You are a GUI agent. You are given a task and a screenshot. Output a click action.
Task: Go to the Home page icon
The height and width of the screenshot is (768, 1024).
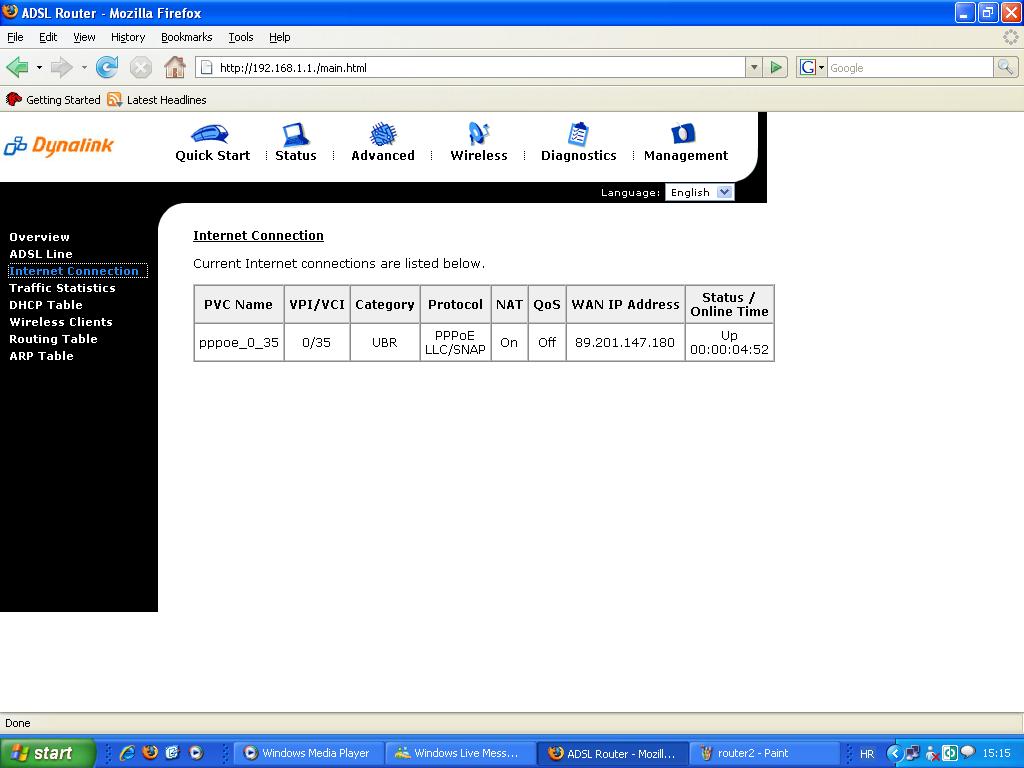[174, 67]
